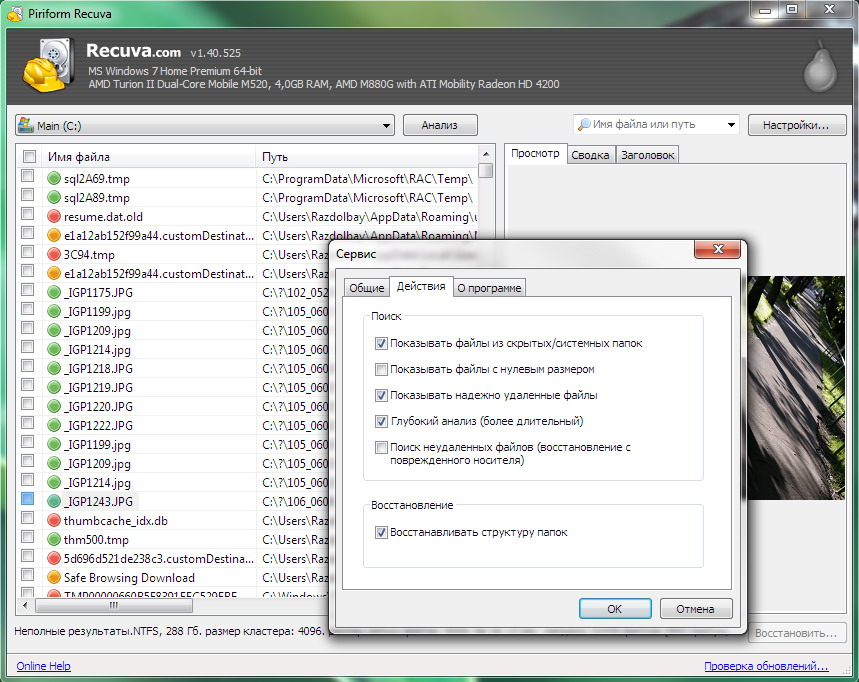Click the vertical scrollbar thumb of file list
The width and height of the screenshot is (859, 682).
point(485,170)
